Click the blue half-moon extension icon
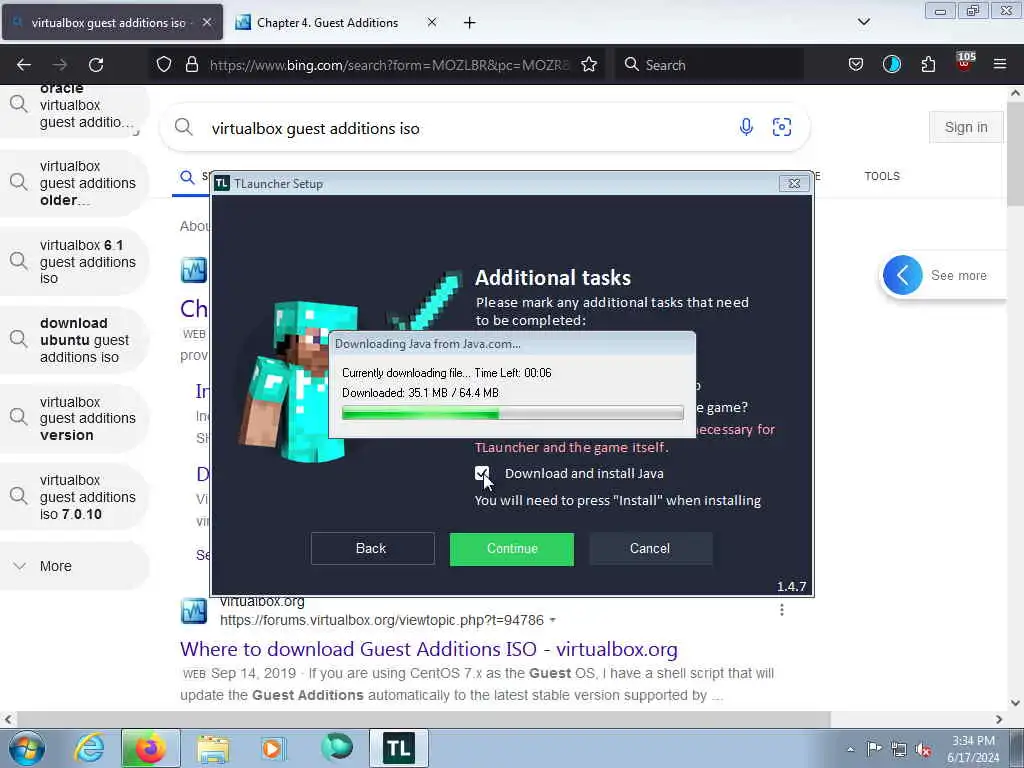The image size is (1024, 768). pyautogui.click(x=891, y=64)
